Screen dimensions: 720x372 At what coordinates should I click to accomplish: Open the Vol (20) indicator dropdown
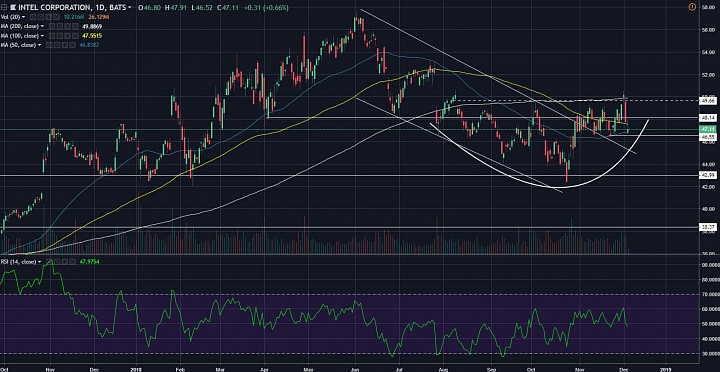(23, 17)
